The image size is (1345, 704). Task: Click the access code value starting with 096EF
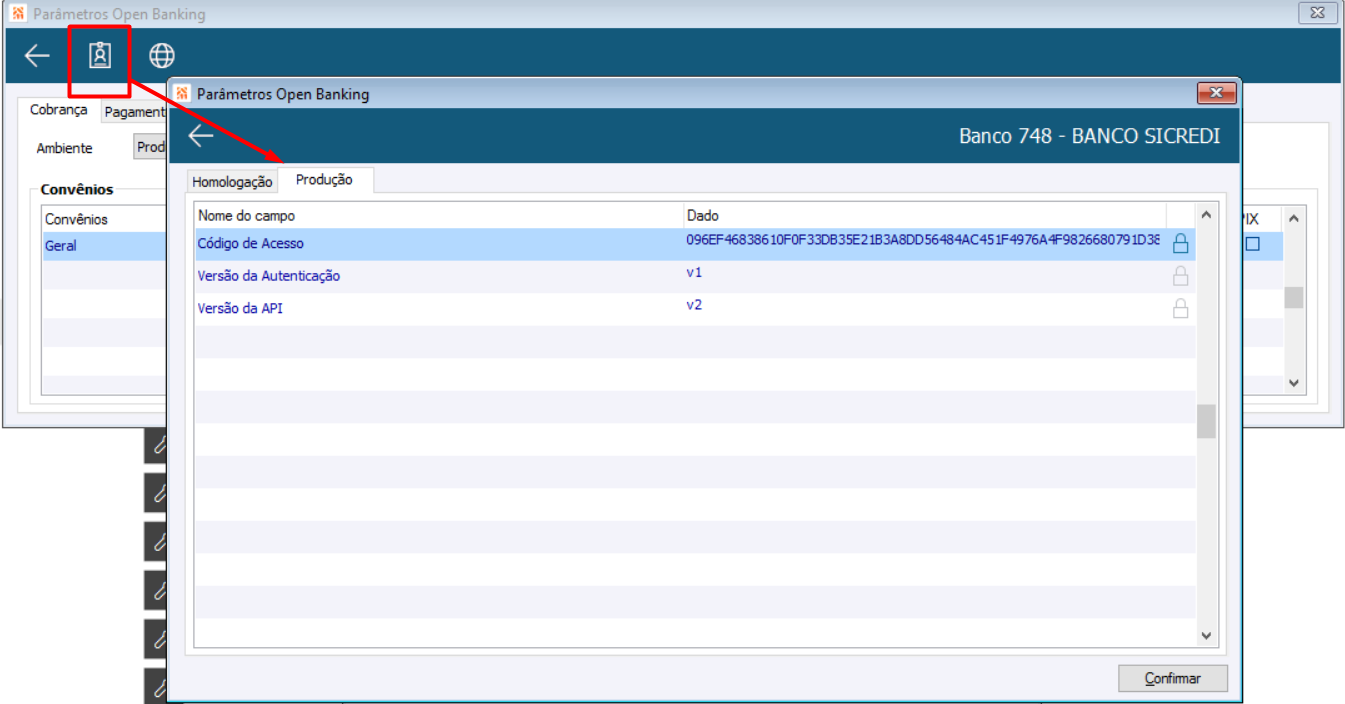click(923, 241)
